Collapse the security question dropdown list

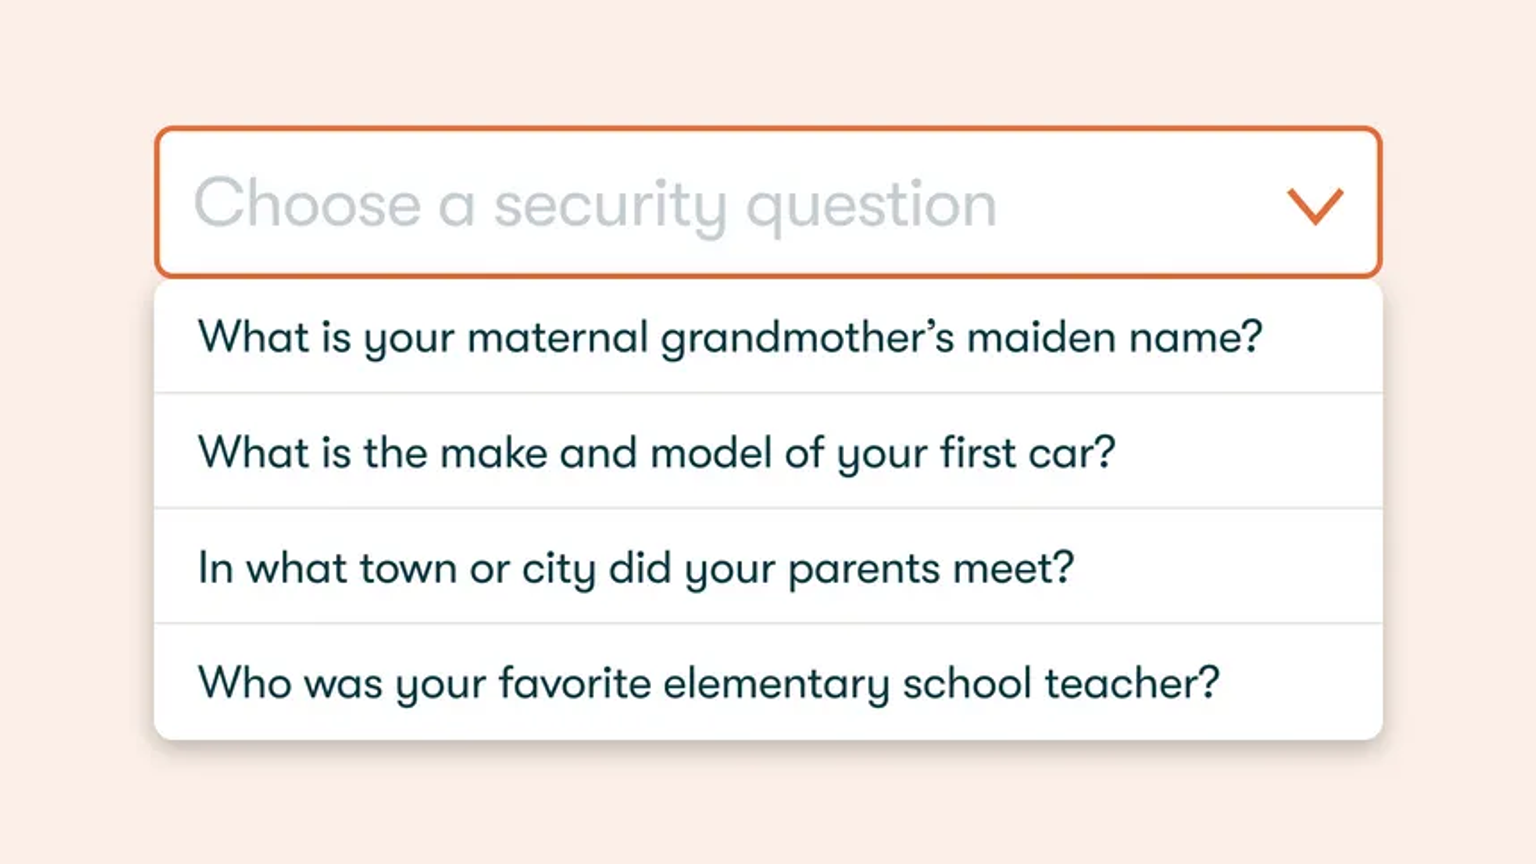coord(1314,205)
